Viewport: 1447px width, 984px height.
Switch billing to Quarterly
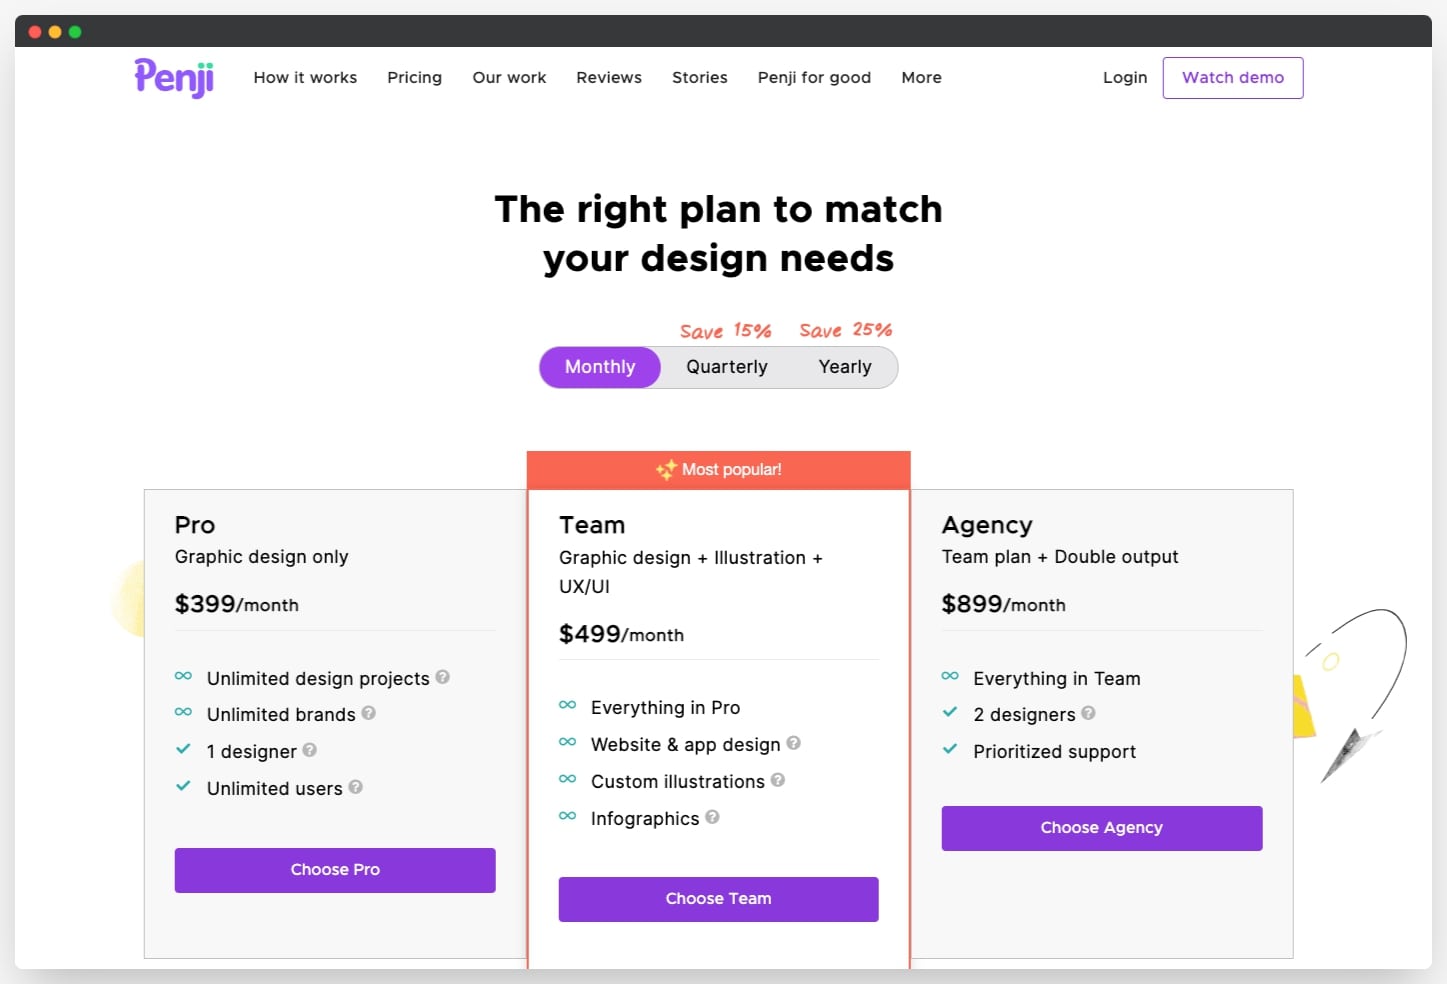coord(727,367)
